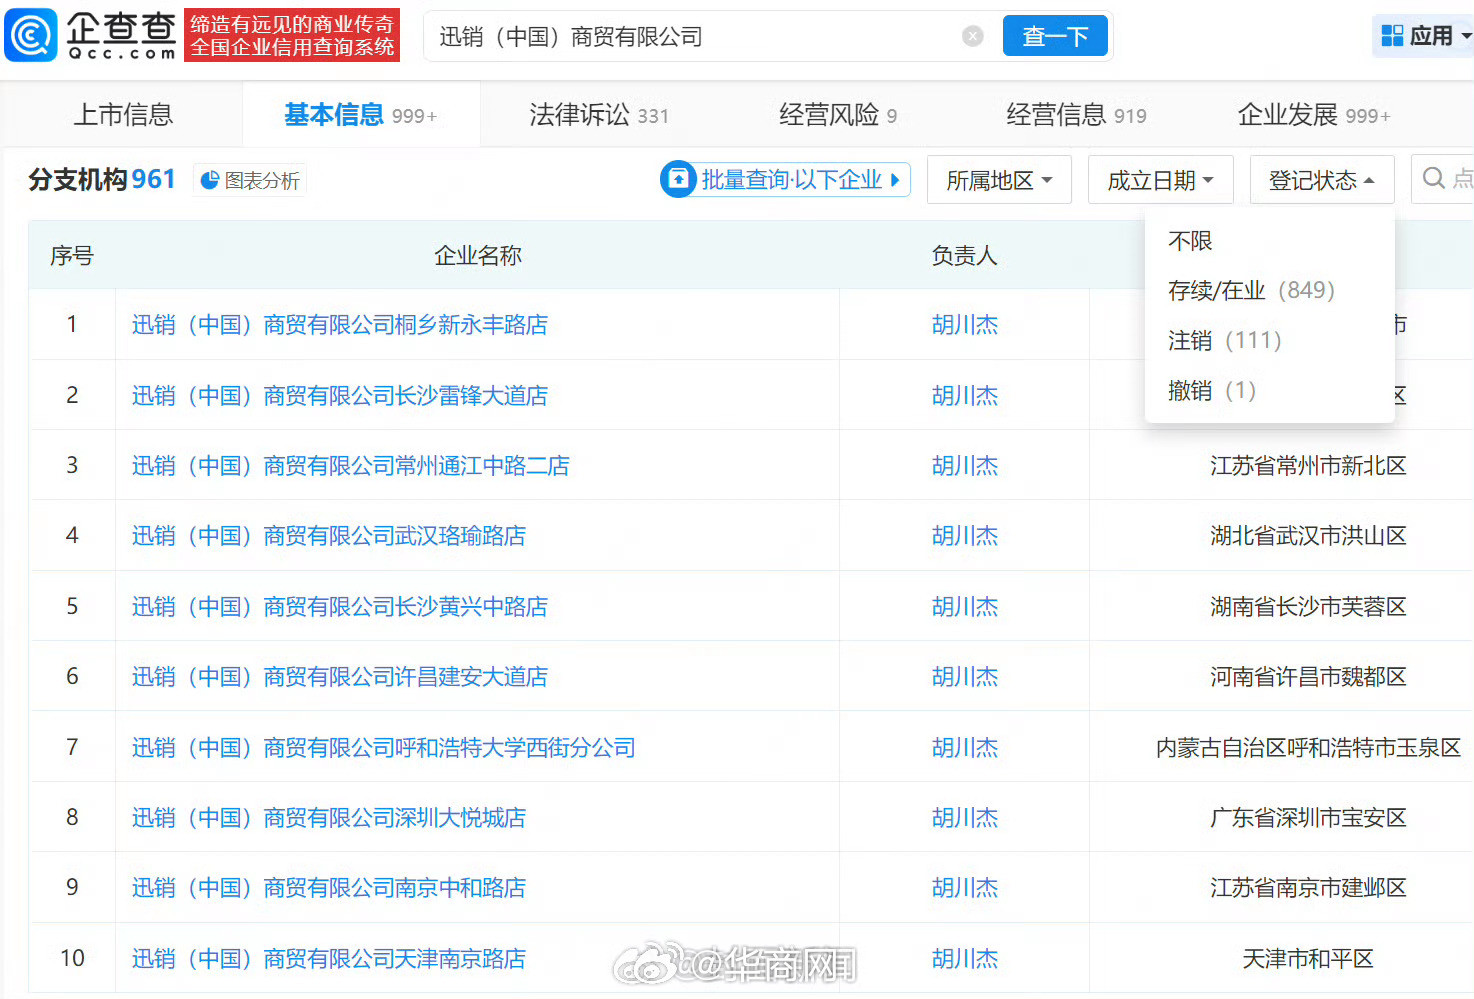Click the 查一下 search button
Viewport: 1474px width, 999px height.
click(x=1055, y=35)
